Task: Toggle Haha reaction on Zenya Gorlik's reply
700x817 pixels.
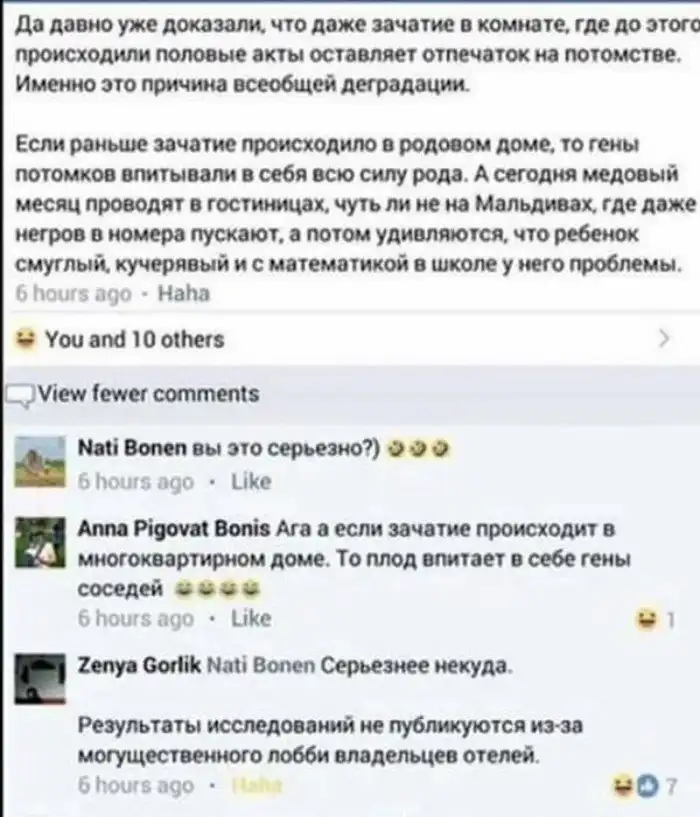Action: [256, 784]
